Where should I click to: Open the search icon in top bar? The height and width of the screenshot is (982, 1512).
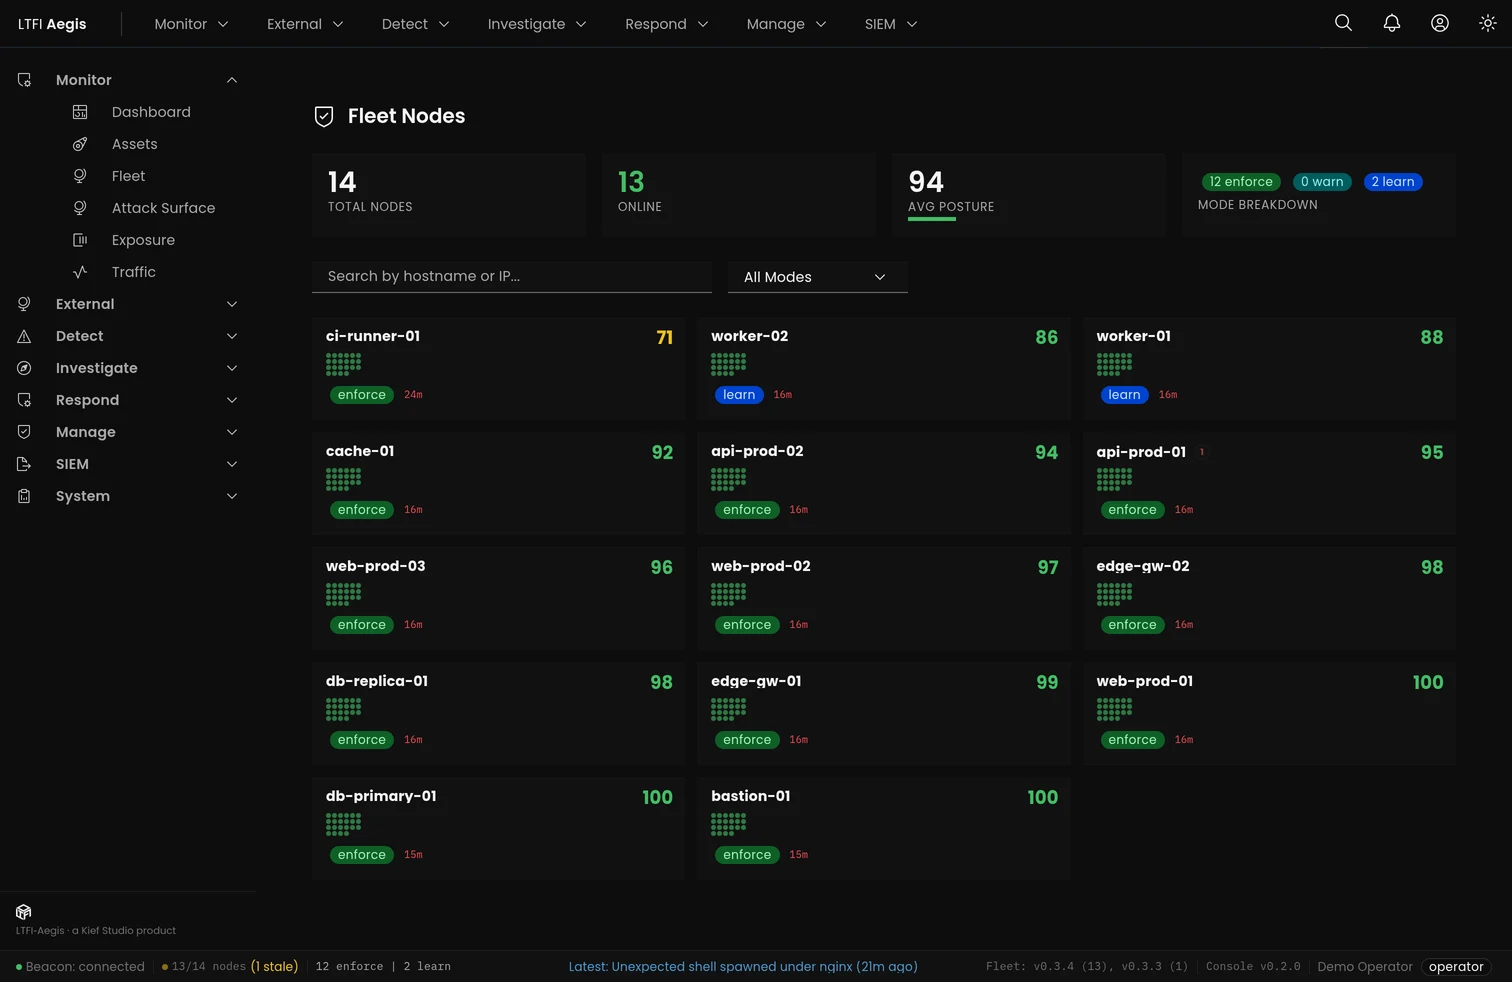[1343, 23]
